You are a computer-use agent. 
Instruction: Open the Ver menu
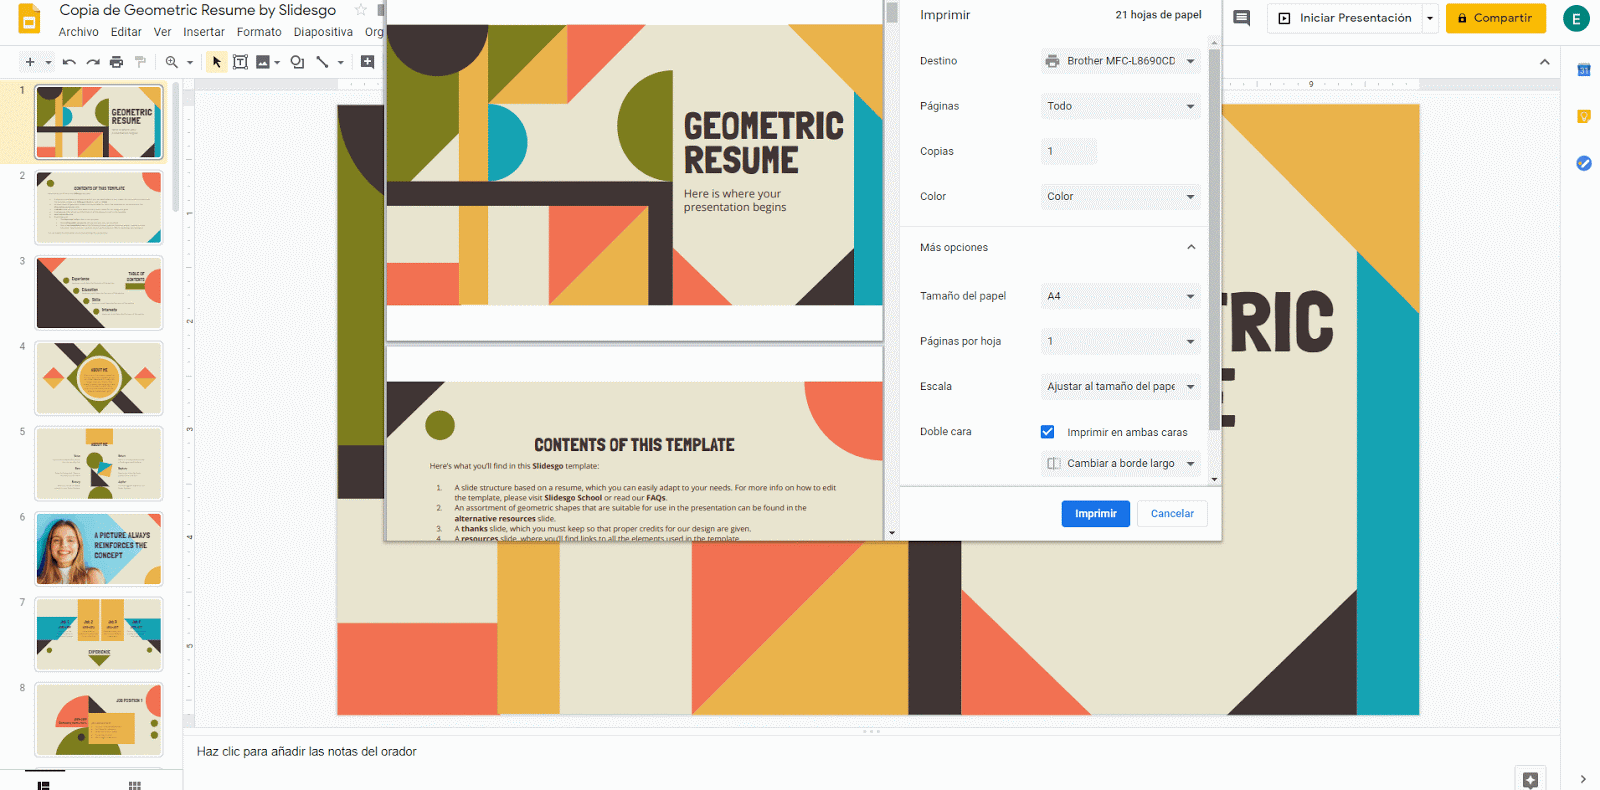click(162, 32)
